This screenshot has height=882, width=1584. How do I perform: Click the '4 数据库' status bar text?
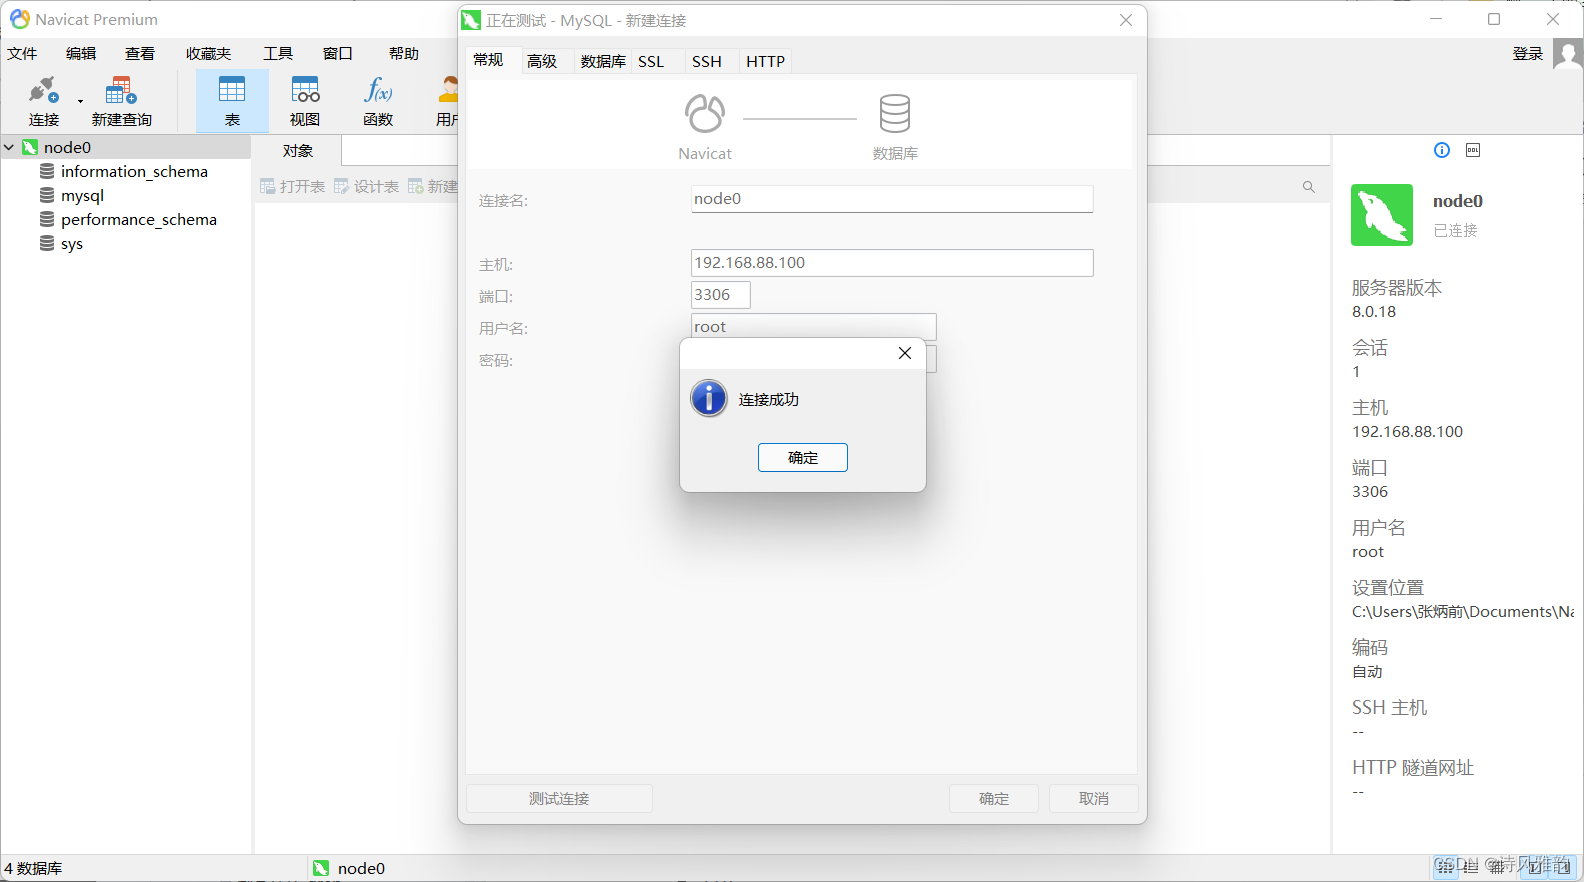click(33, 868)
